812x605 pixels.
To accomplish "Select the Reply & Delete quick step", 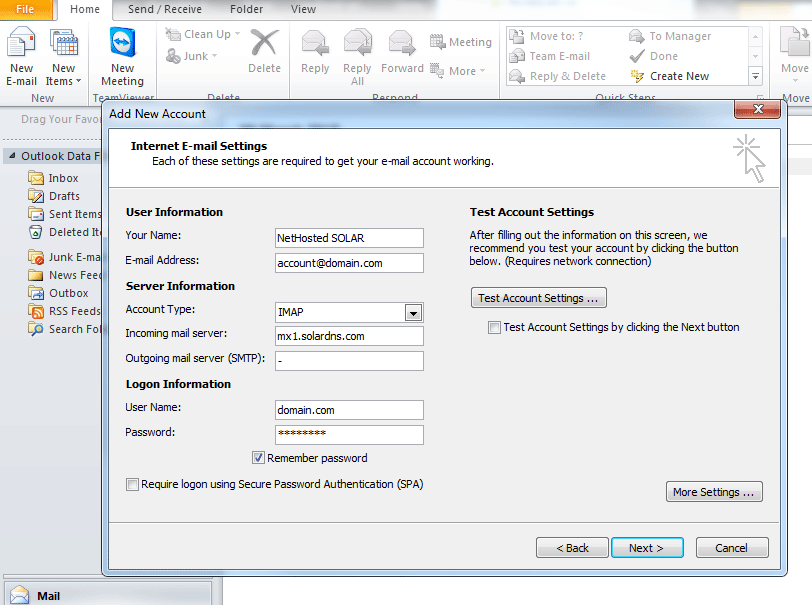I will click(558, 76).
